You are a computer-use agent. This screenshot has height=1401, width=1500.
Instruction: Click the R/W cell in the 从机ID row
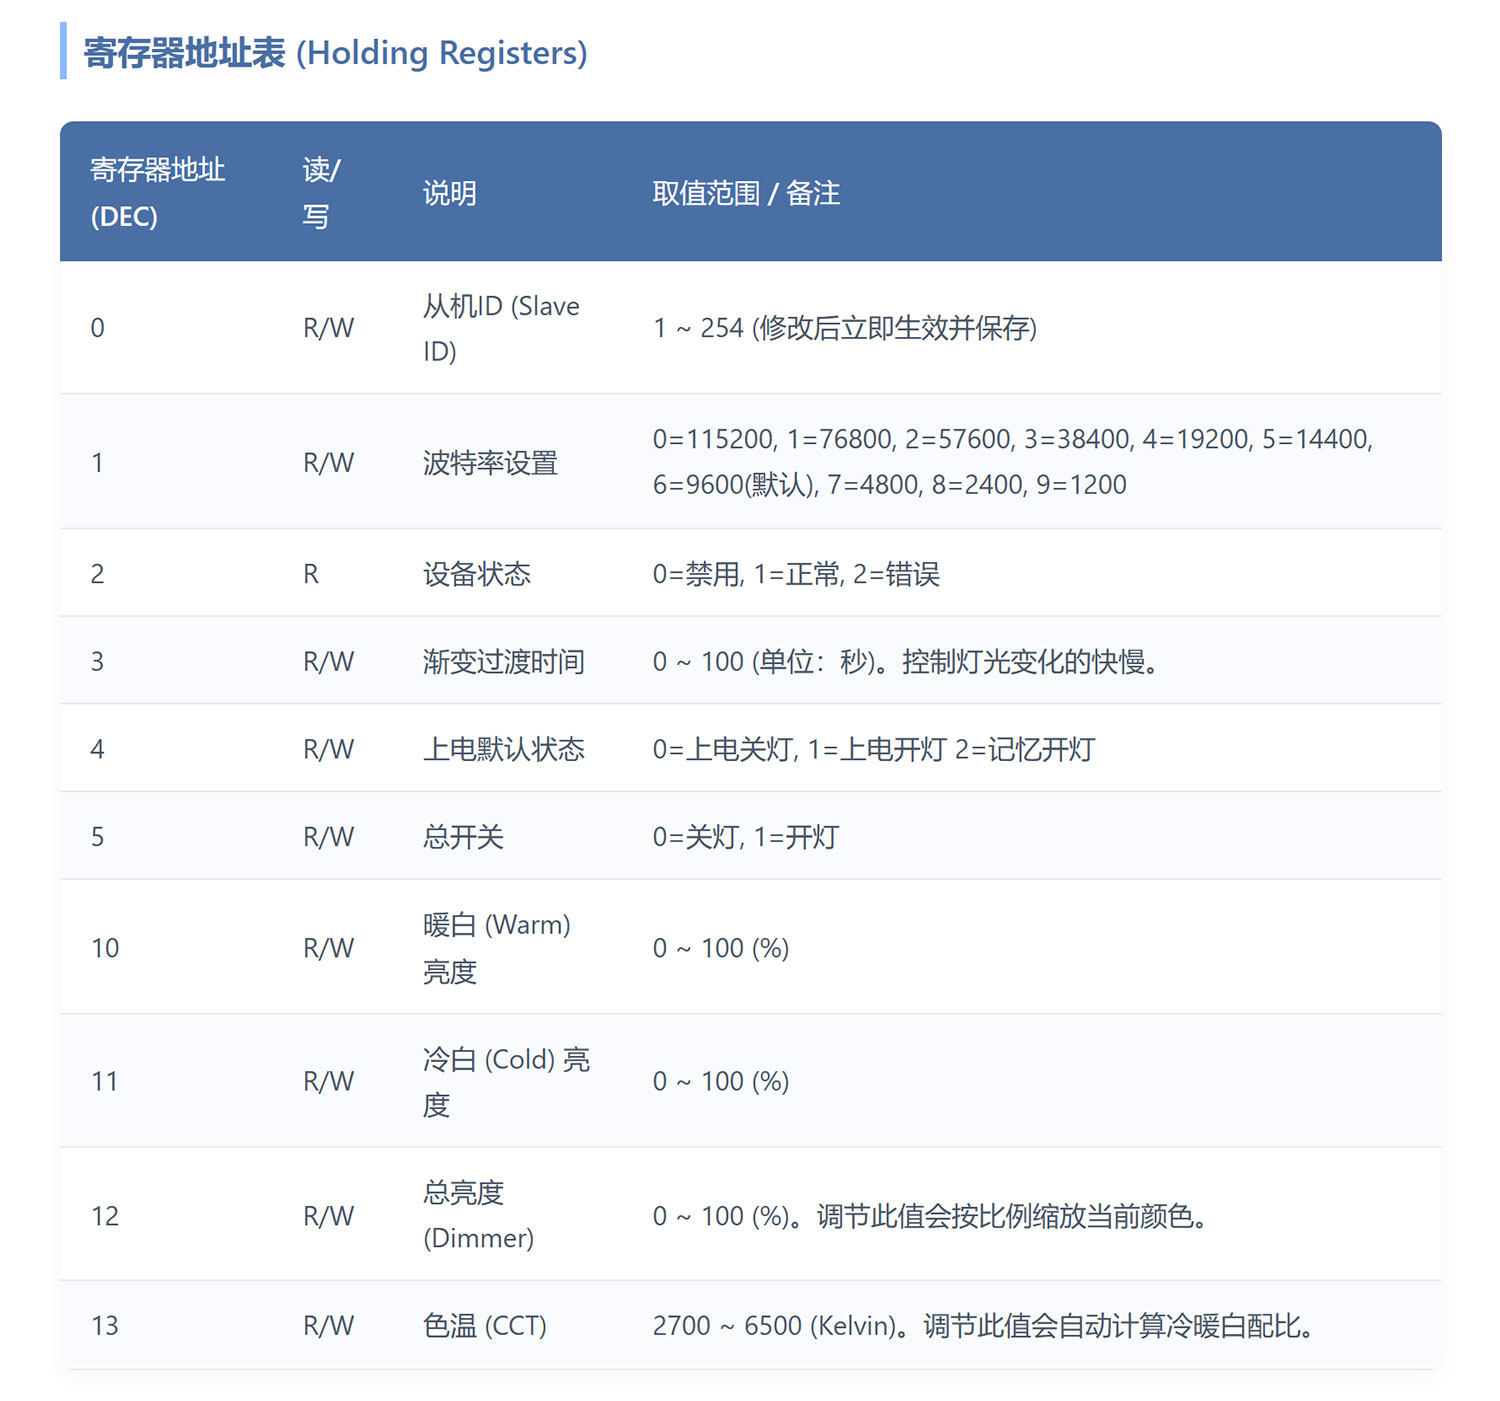coord(328,328)
